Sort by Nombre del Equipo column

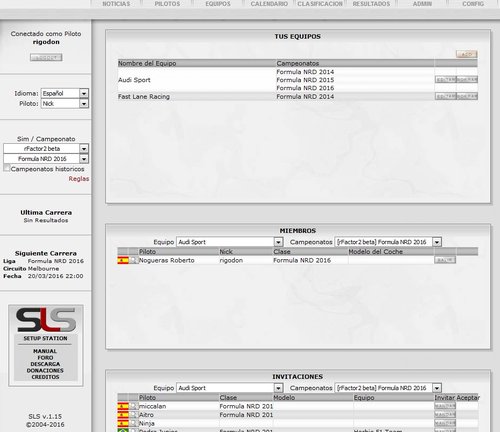tap(147, 63)
